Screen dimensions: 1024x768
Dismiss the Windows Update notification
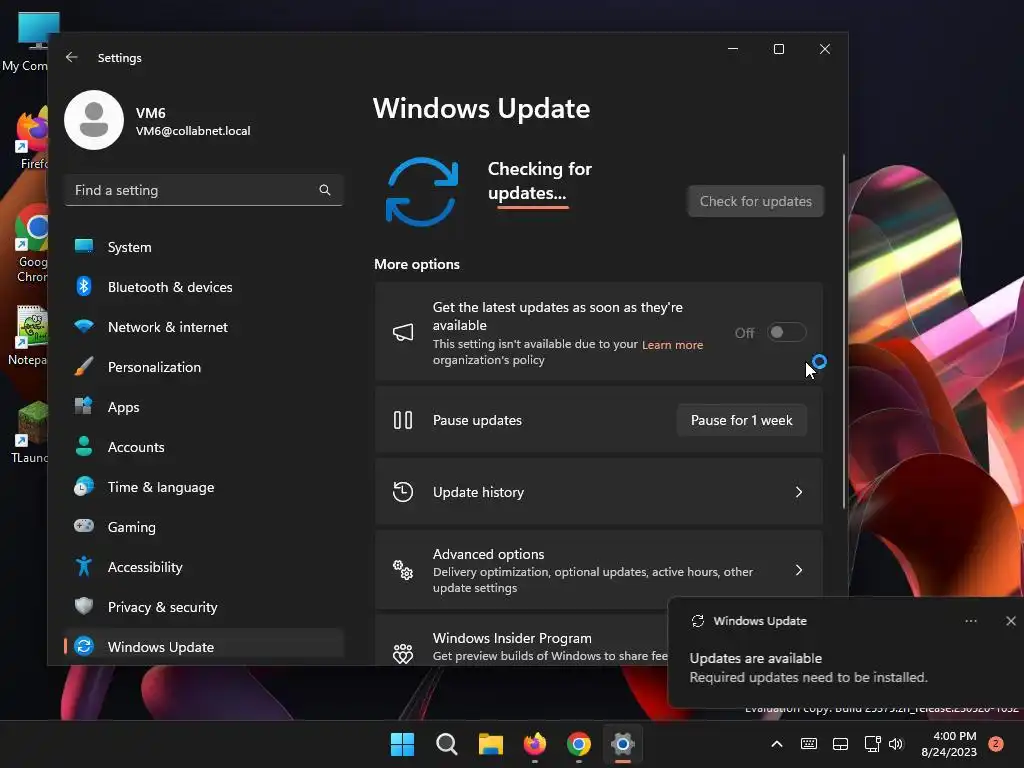[x=1011, y=621]
